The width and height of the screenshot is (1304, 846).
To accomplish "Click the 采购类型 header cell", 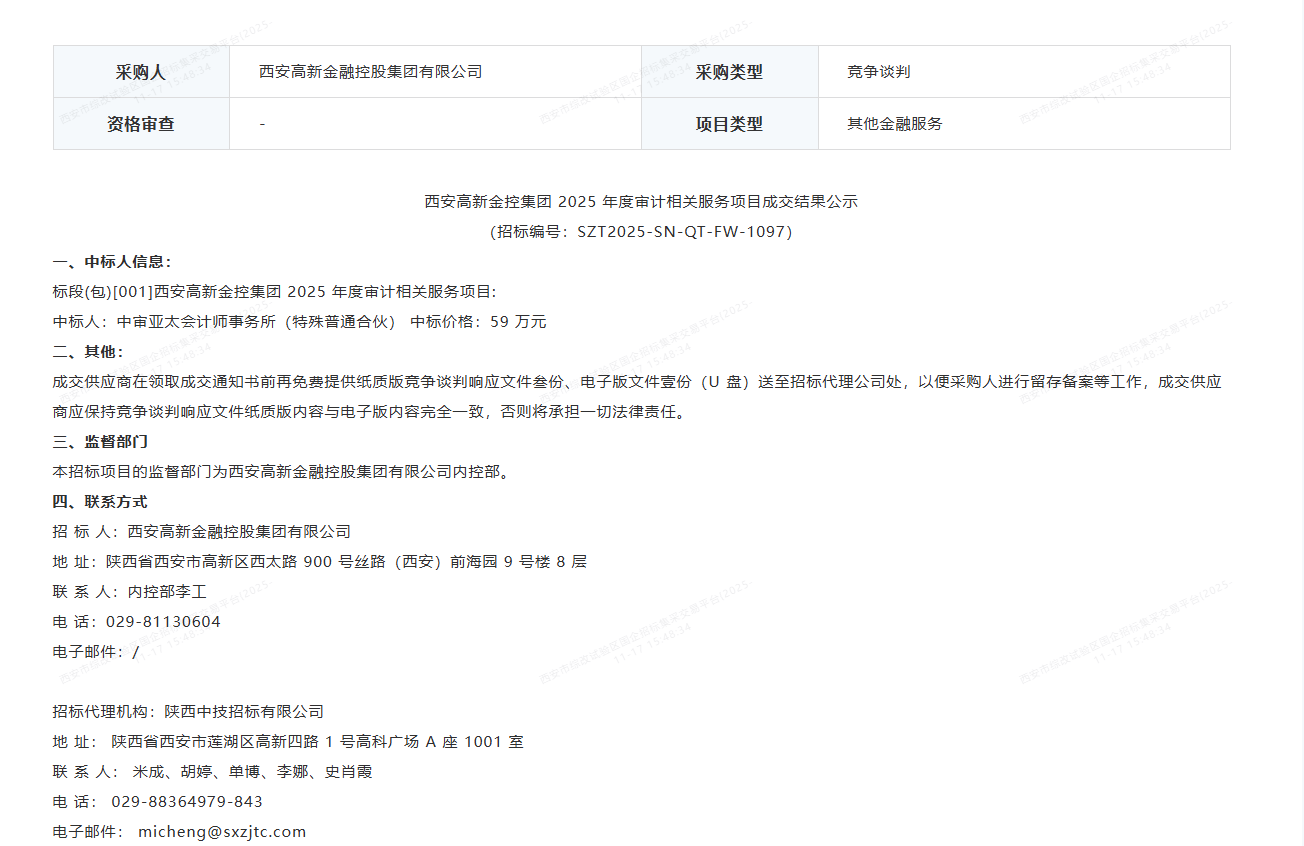I will pyautogui.click(x=729, y=72).
